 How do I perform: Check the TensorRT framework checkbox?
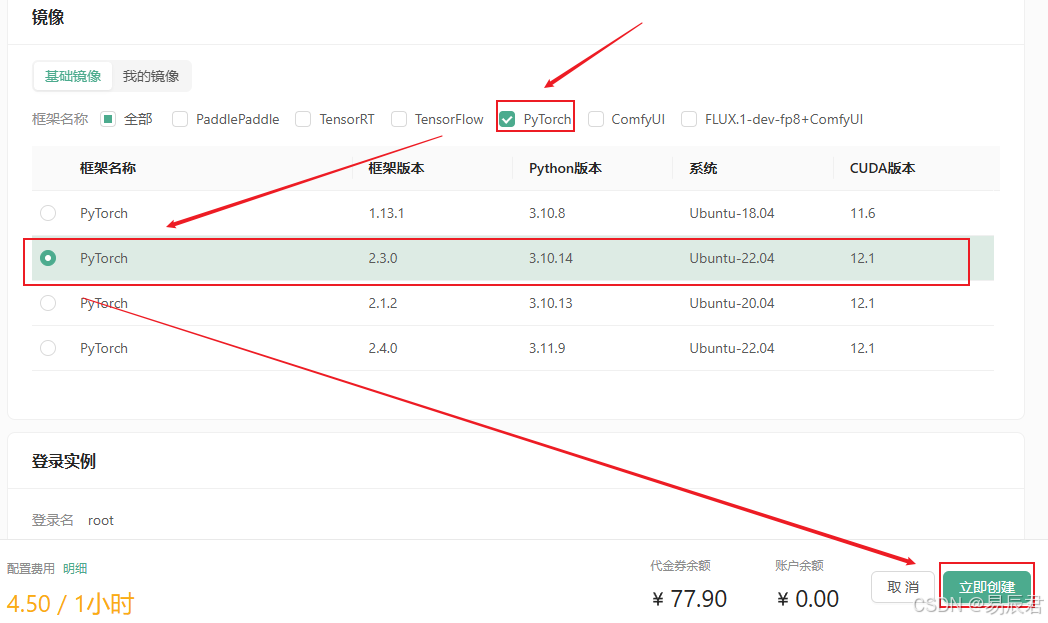tap(303, 119)
